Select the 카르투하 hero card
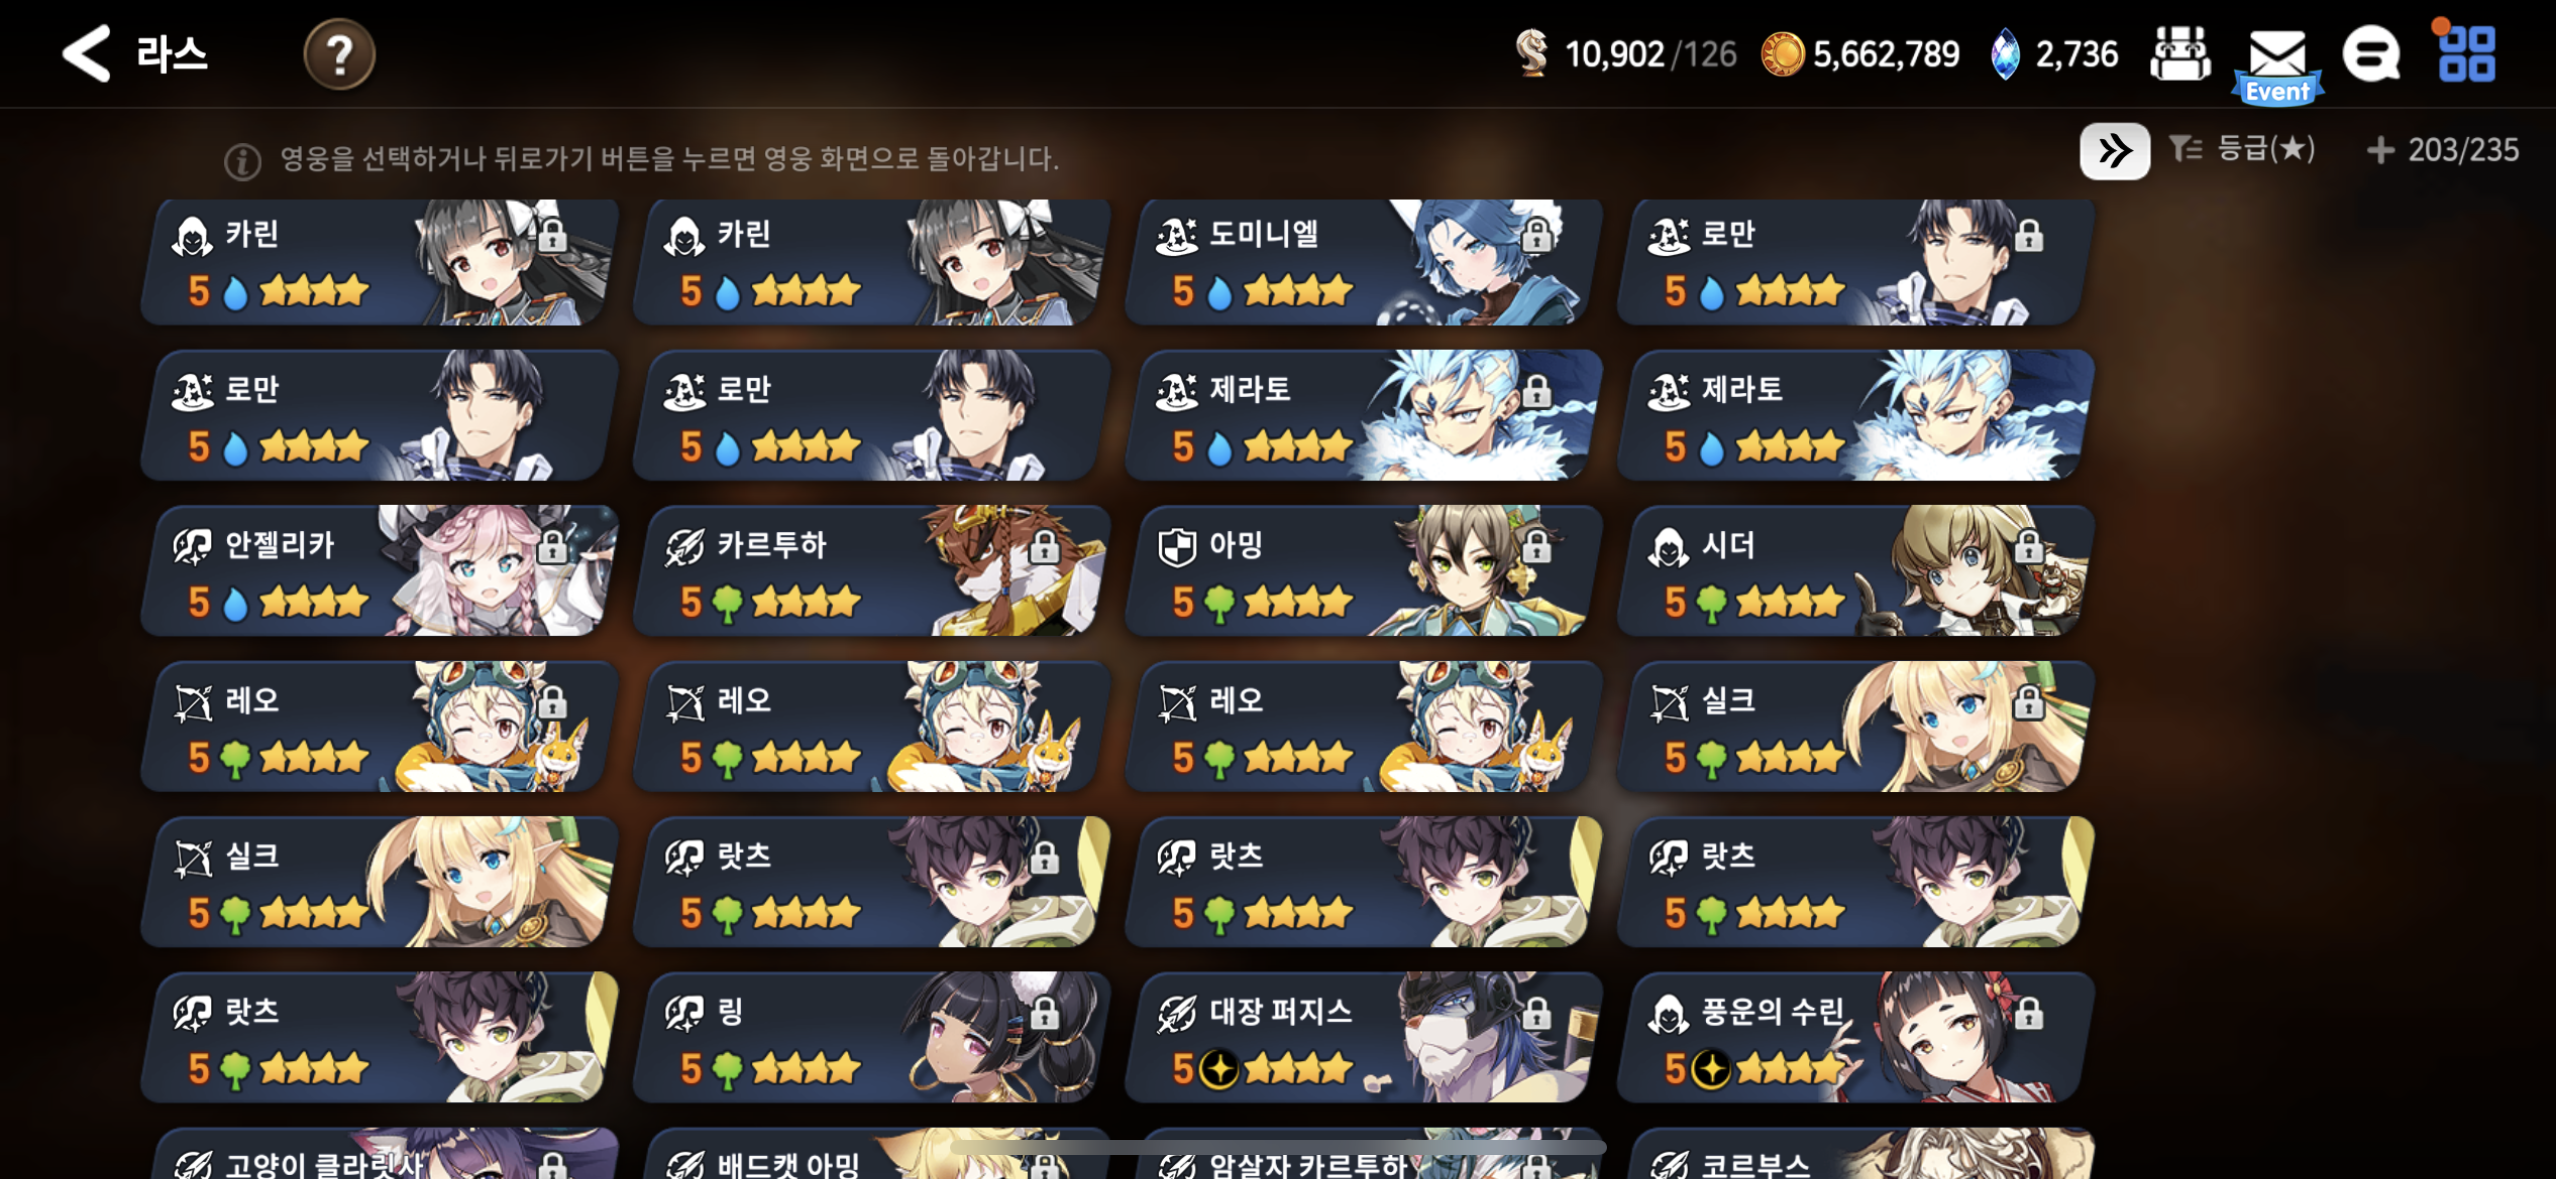2556x1179 pixels. pyautogui.click(x=872, y=571)
